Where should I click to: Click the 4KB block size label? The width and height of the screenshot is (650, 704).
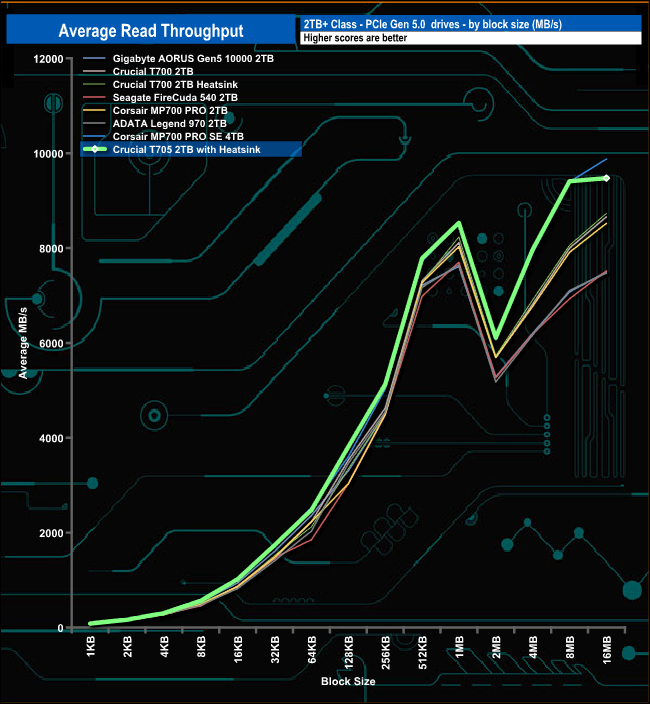click(164, 647)
